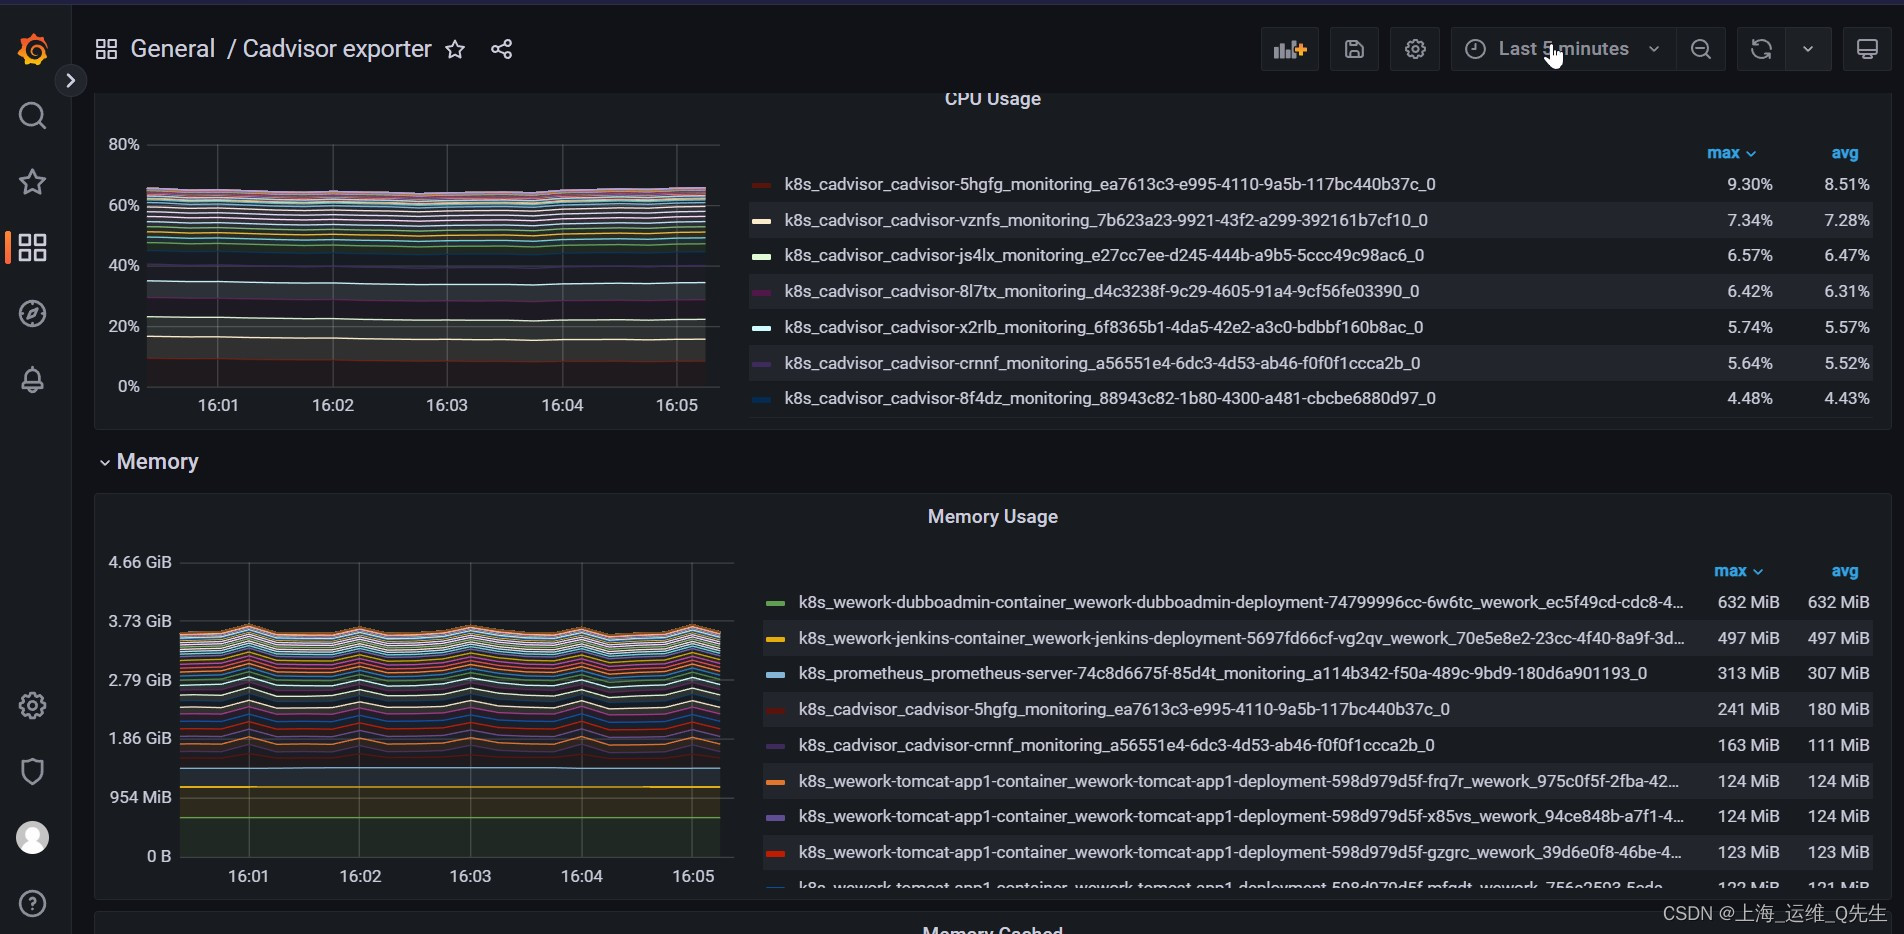Open the user profile avatar
The image size is (1904, 934).
pos(33,838)
